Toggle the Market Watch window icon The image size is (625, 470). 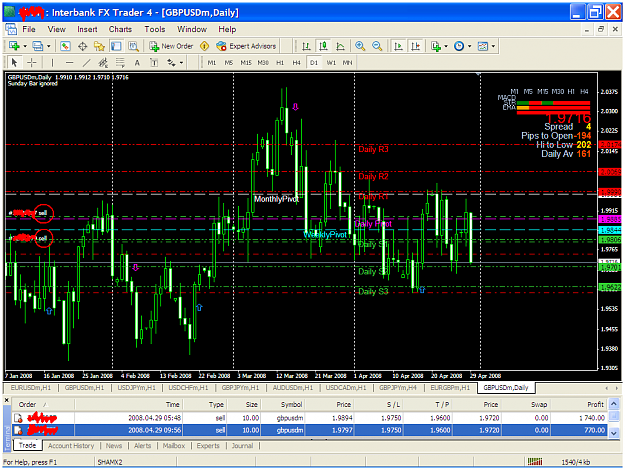[65, 46]
